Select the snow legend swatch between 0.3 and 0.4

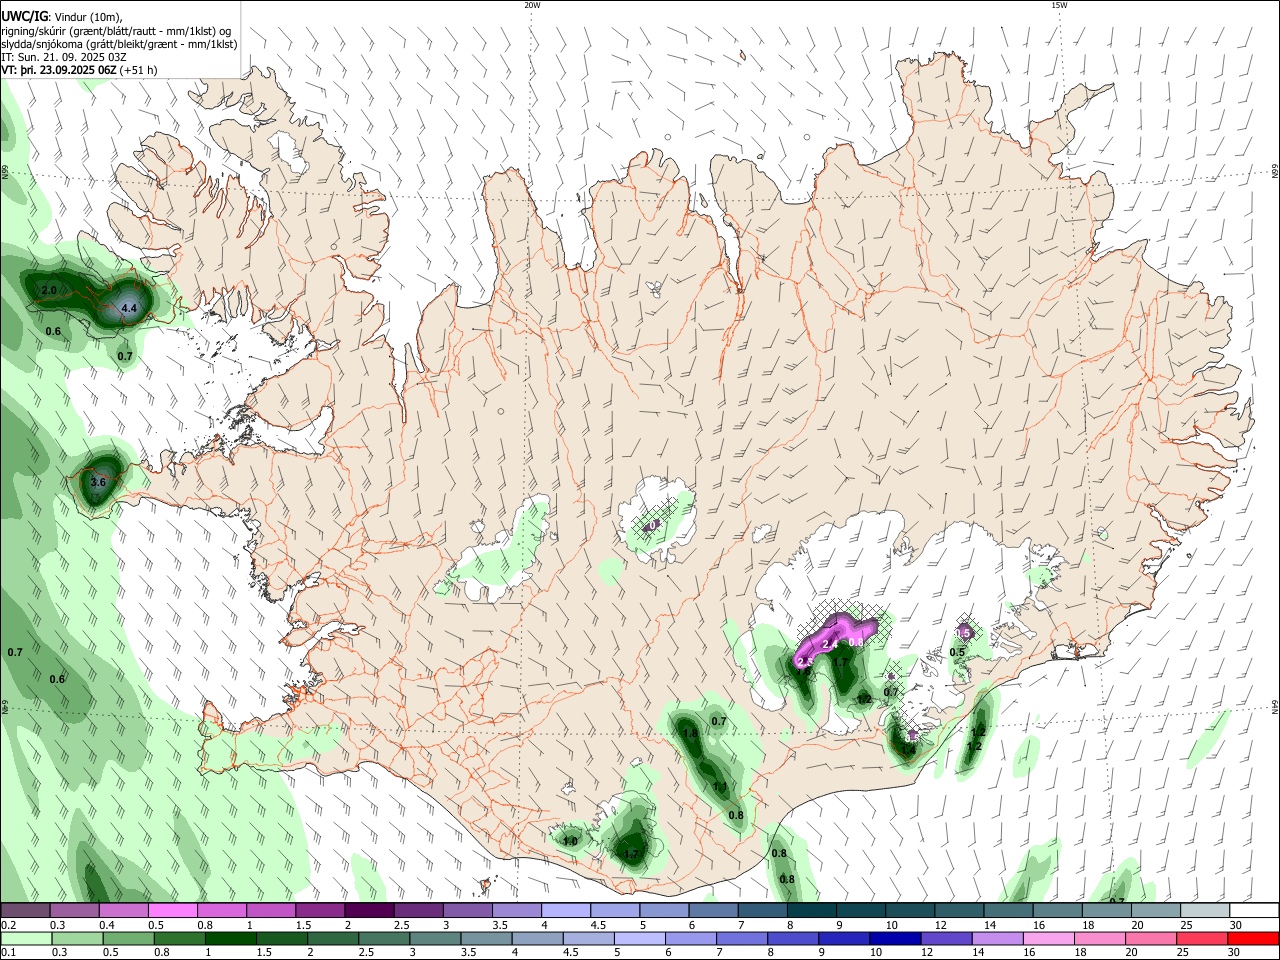pos(75,910)
